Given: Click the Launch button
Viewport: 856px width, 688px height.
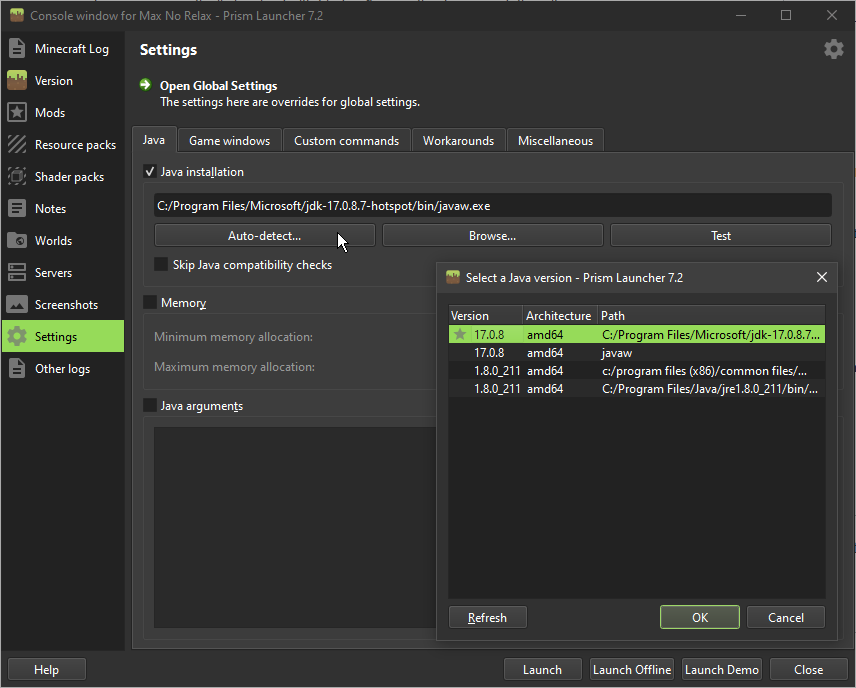Looking at the screenshot, I should pos(542,669).
